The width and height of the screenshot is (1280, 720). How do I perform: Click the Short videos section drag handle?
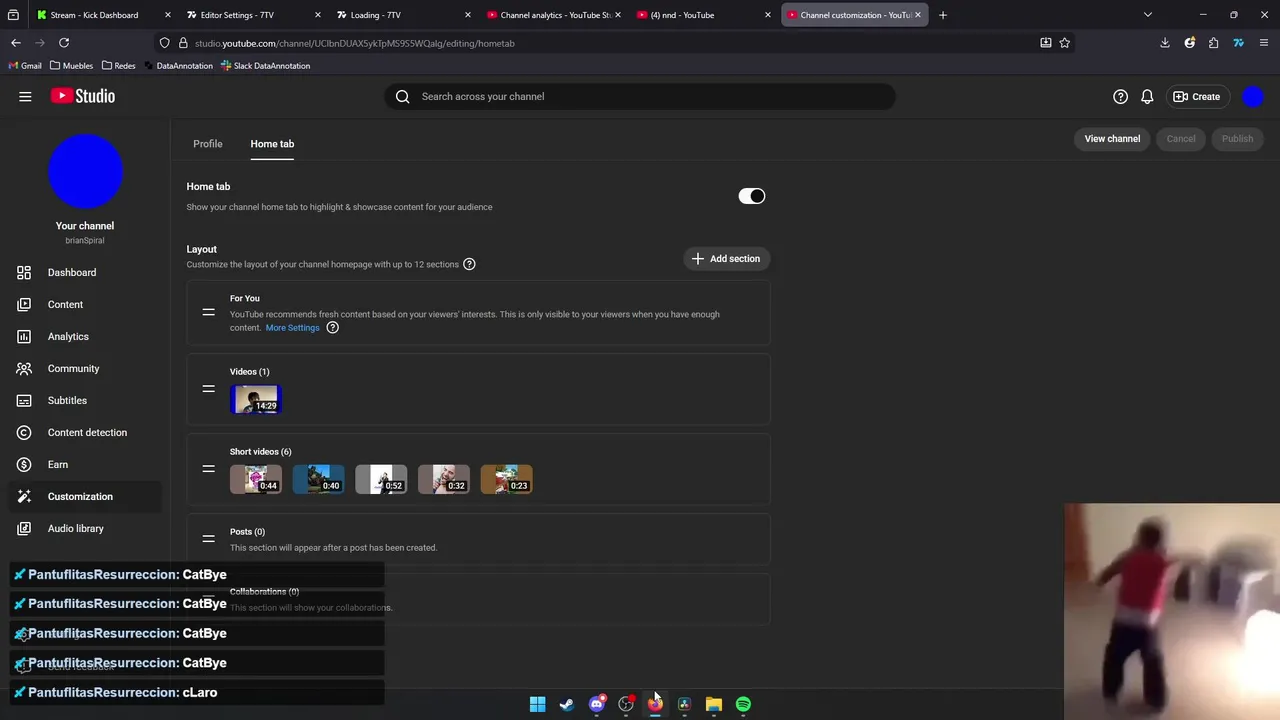point(208,469)
